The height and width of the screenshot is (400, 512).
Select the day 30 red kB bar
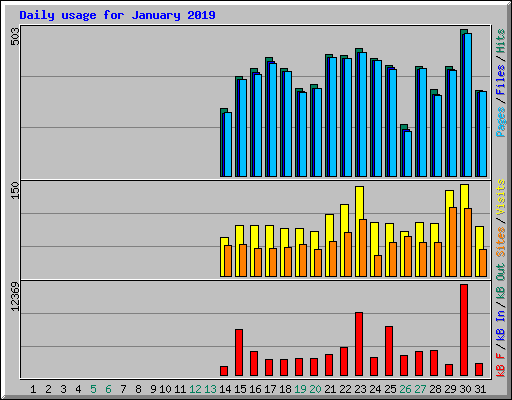click(464, 330)
